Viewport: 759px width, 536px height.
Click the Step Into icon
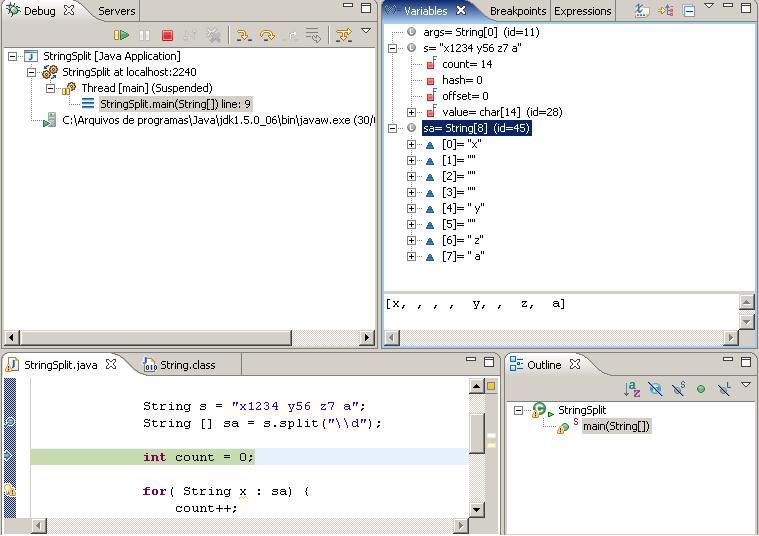pos(243,35)
